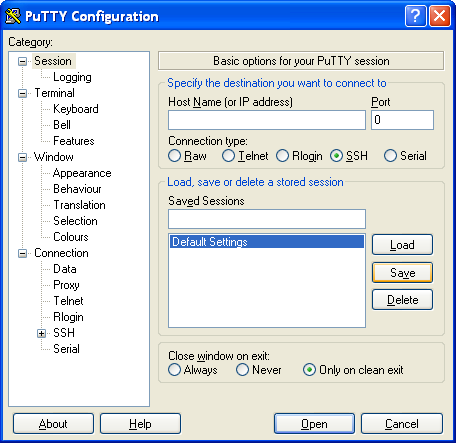Viewport: 456px width, 443px height.
Task: Open the Translation settings category
Action: click(79, 205)
